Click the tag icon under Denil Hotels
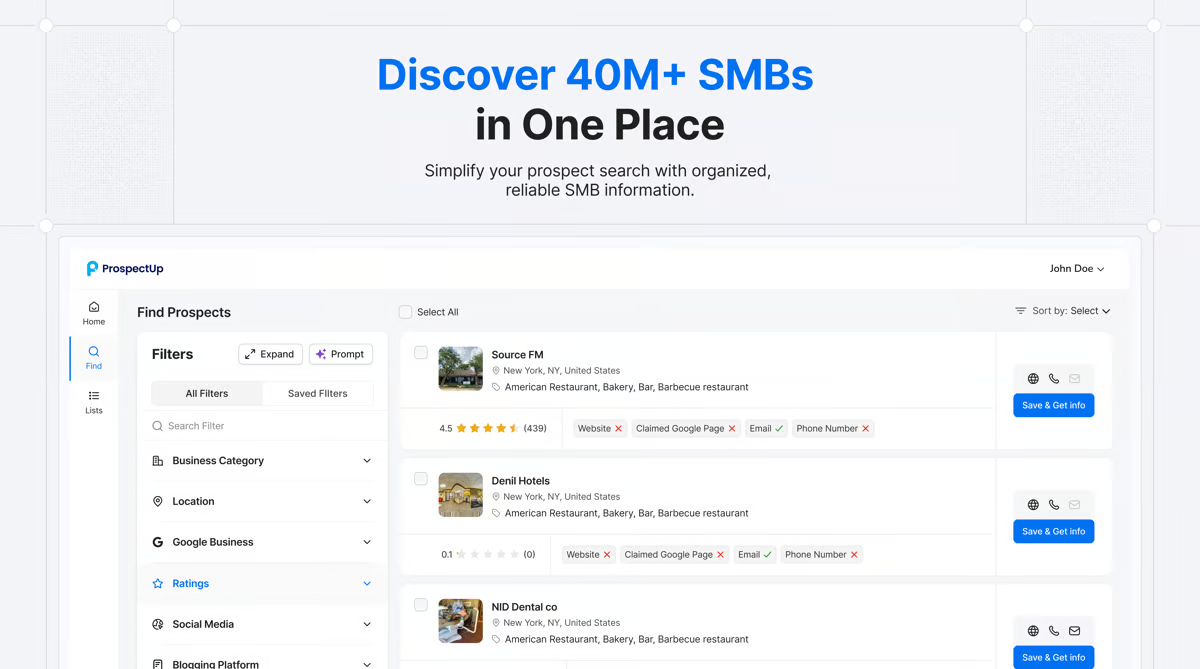 [x=496, y=513]
